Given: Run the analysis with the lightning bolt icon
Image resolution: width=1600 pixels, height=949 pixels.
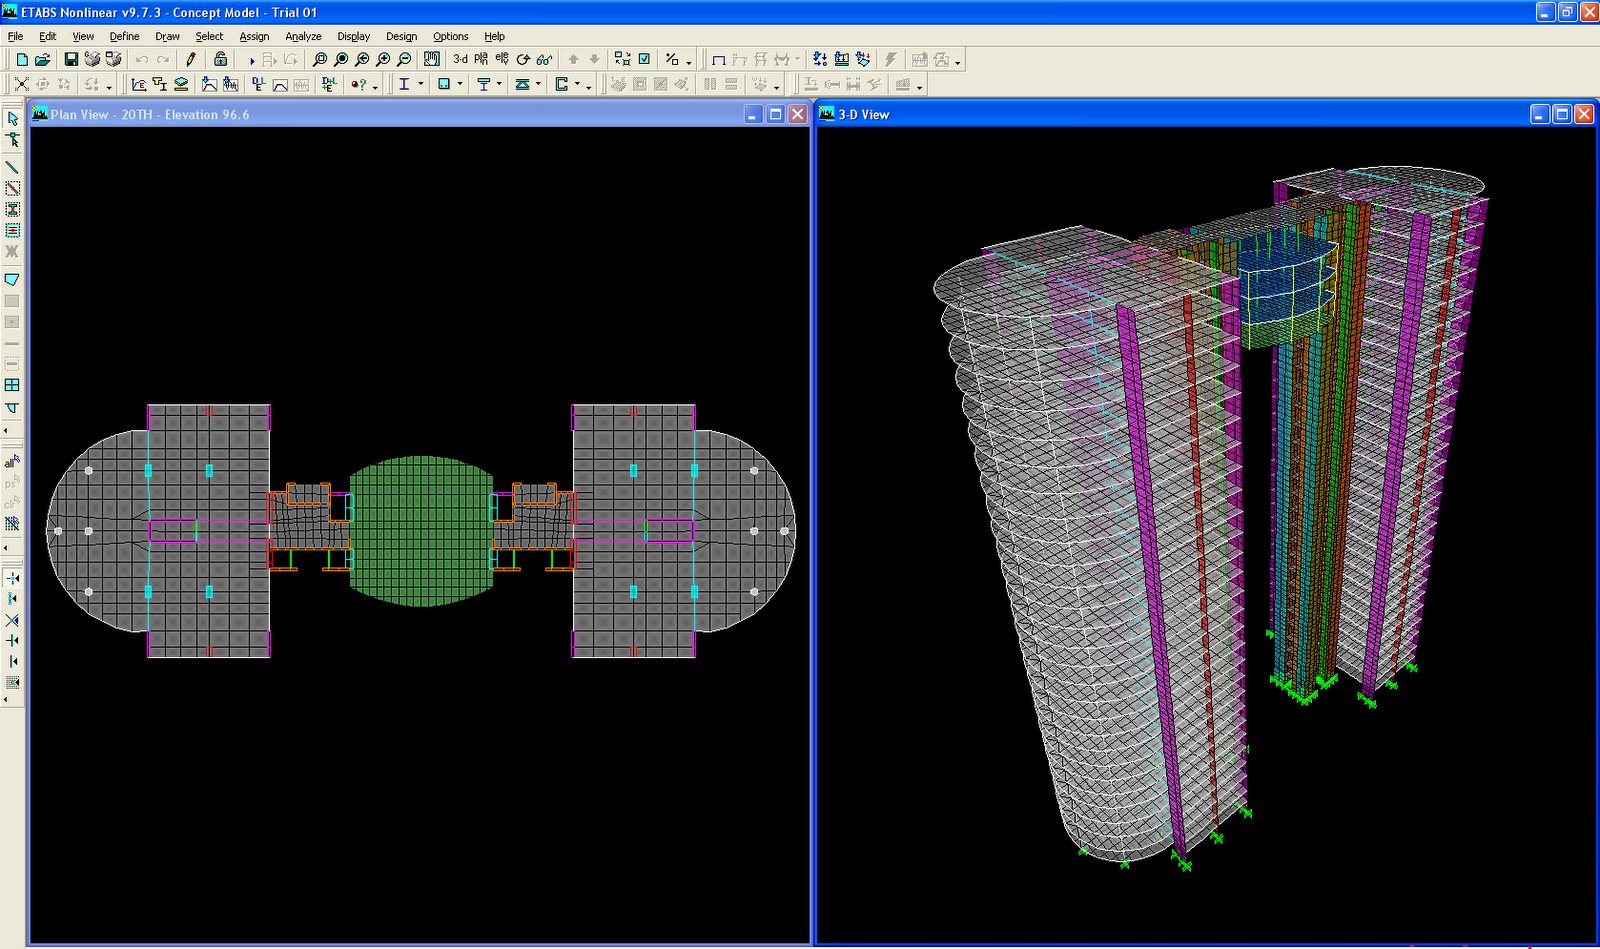Looking at the screenshot, I should [x=891, y=60].
